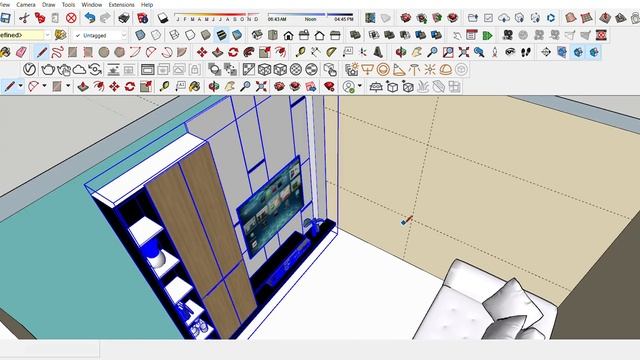Select the Eraser tool

21,52
